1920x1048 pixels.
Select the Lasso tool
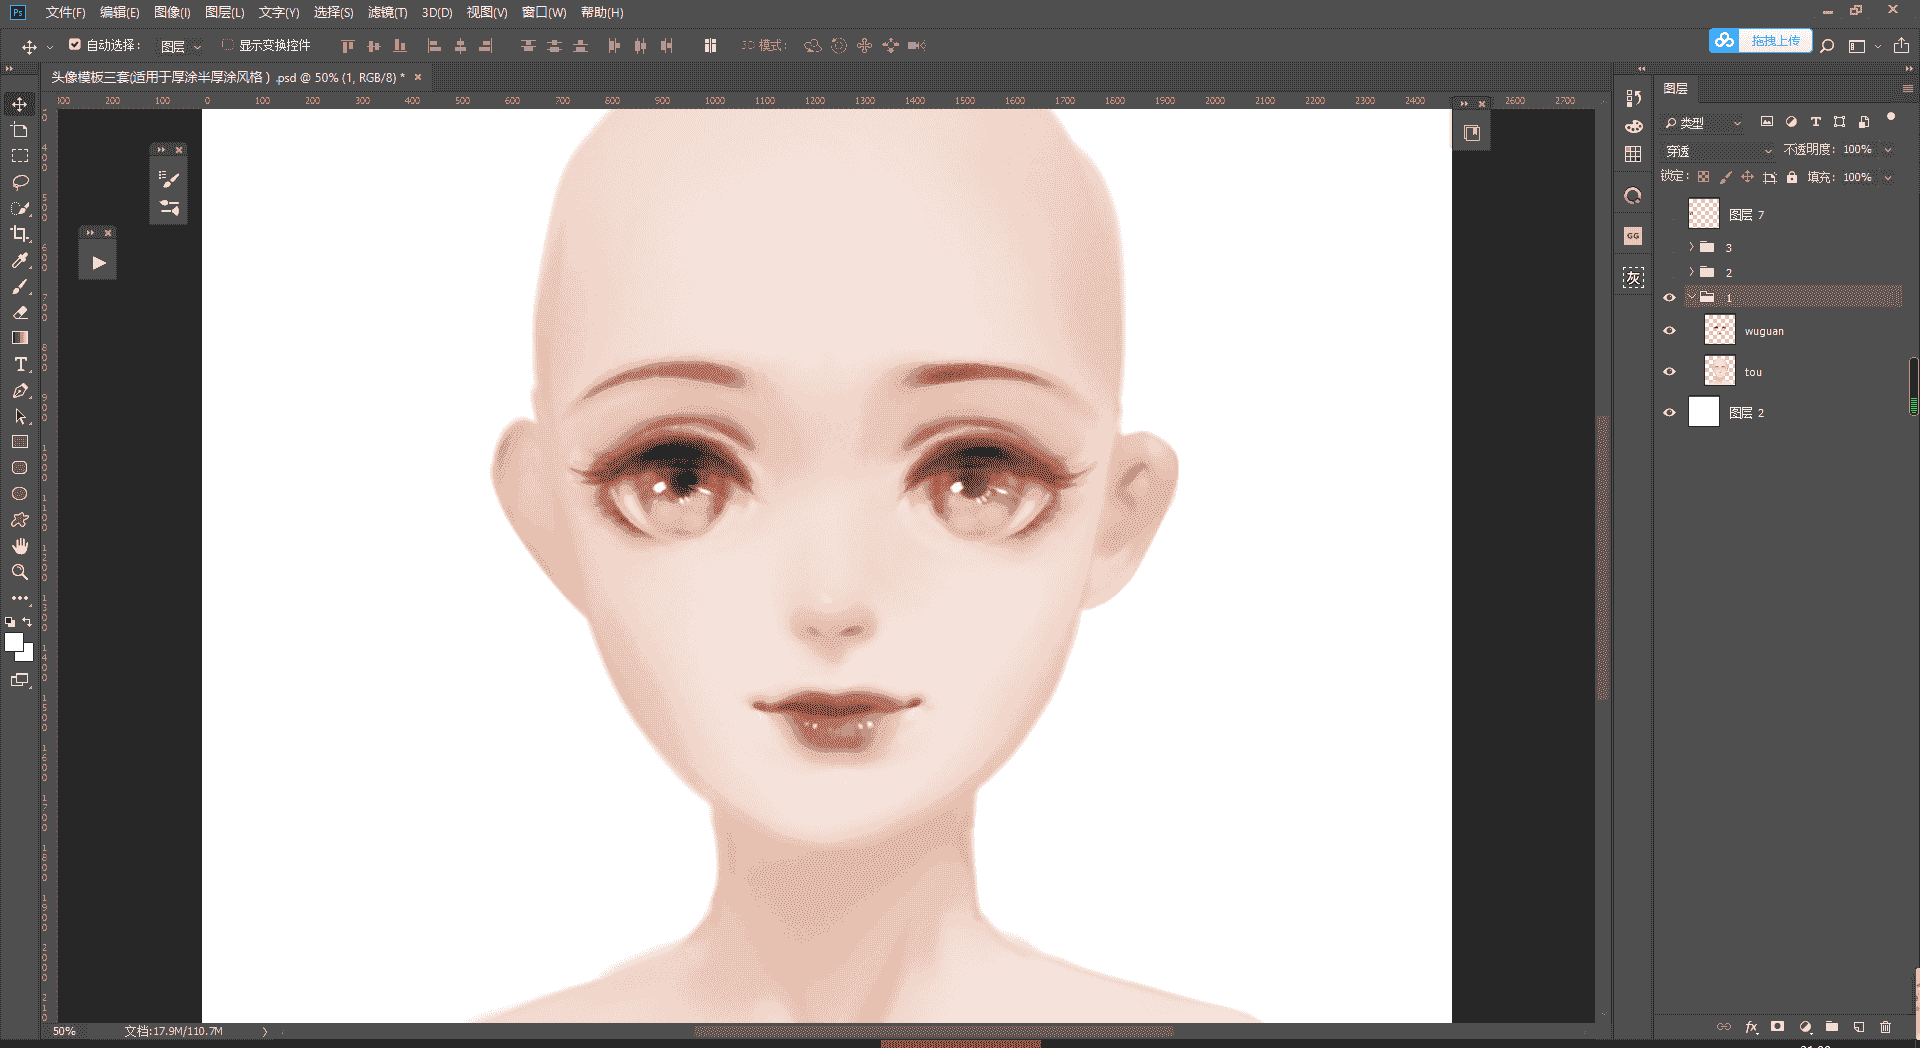tap(19, 182)
